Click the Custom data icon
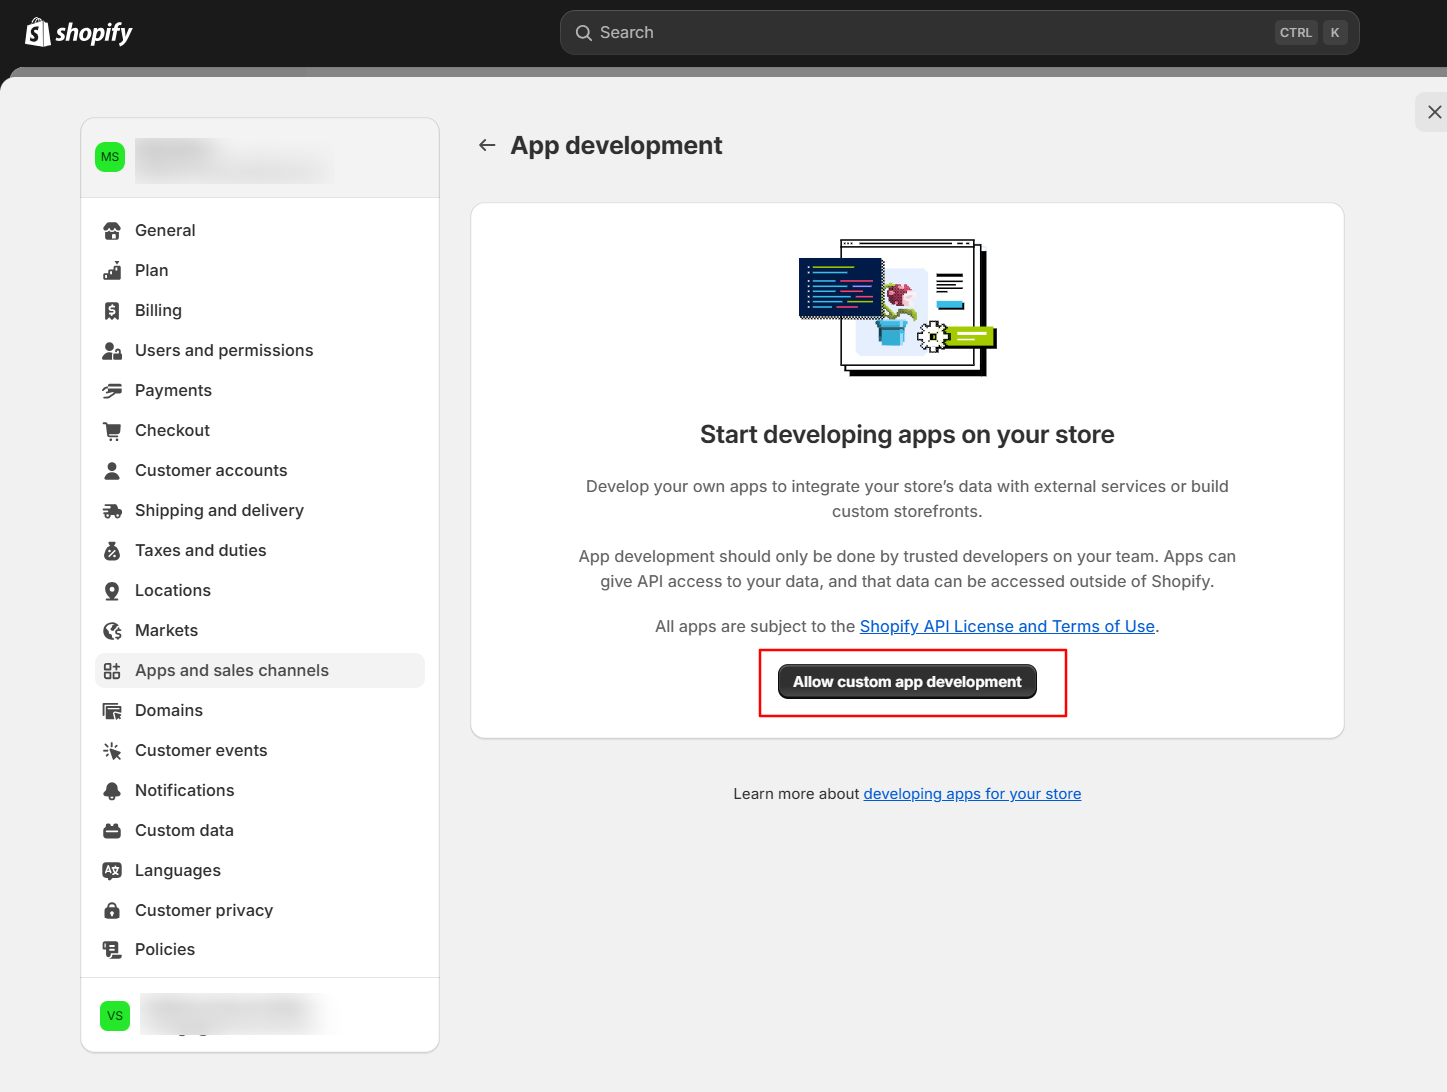 click(x=112, y=830)
